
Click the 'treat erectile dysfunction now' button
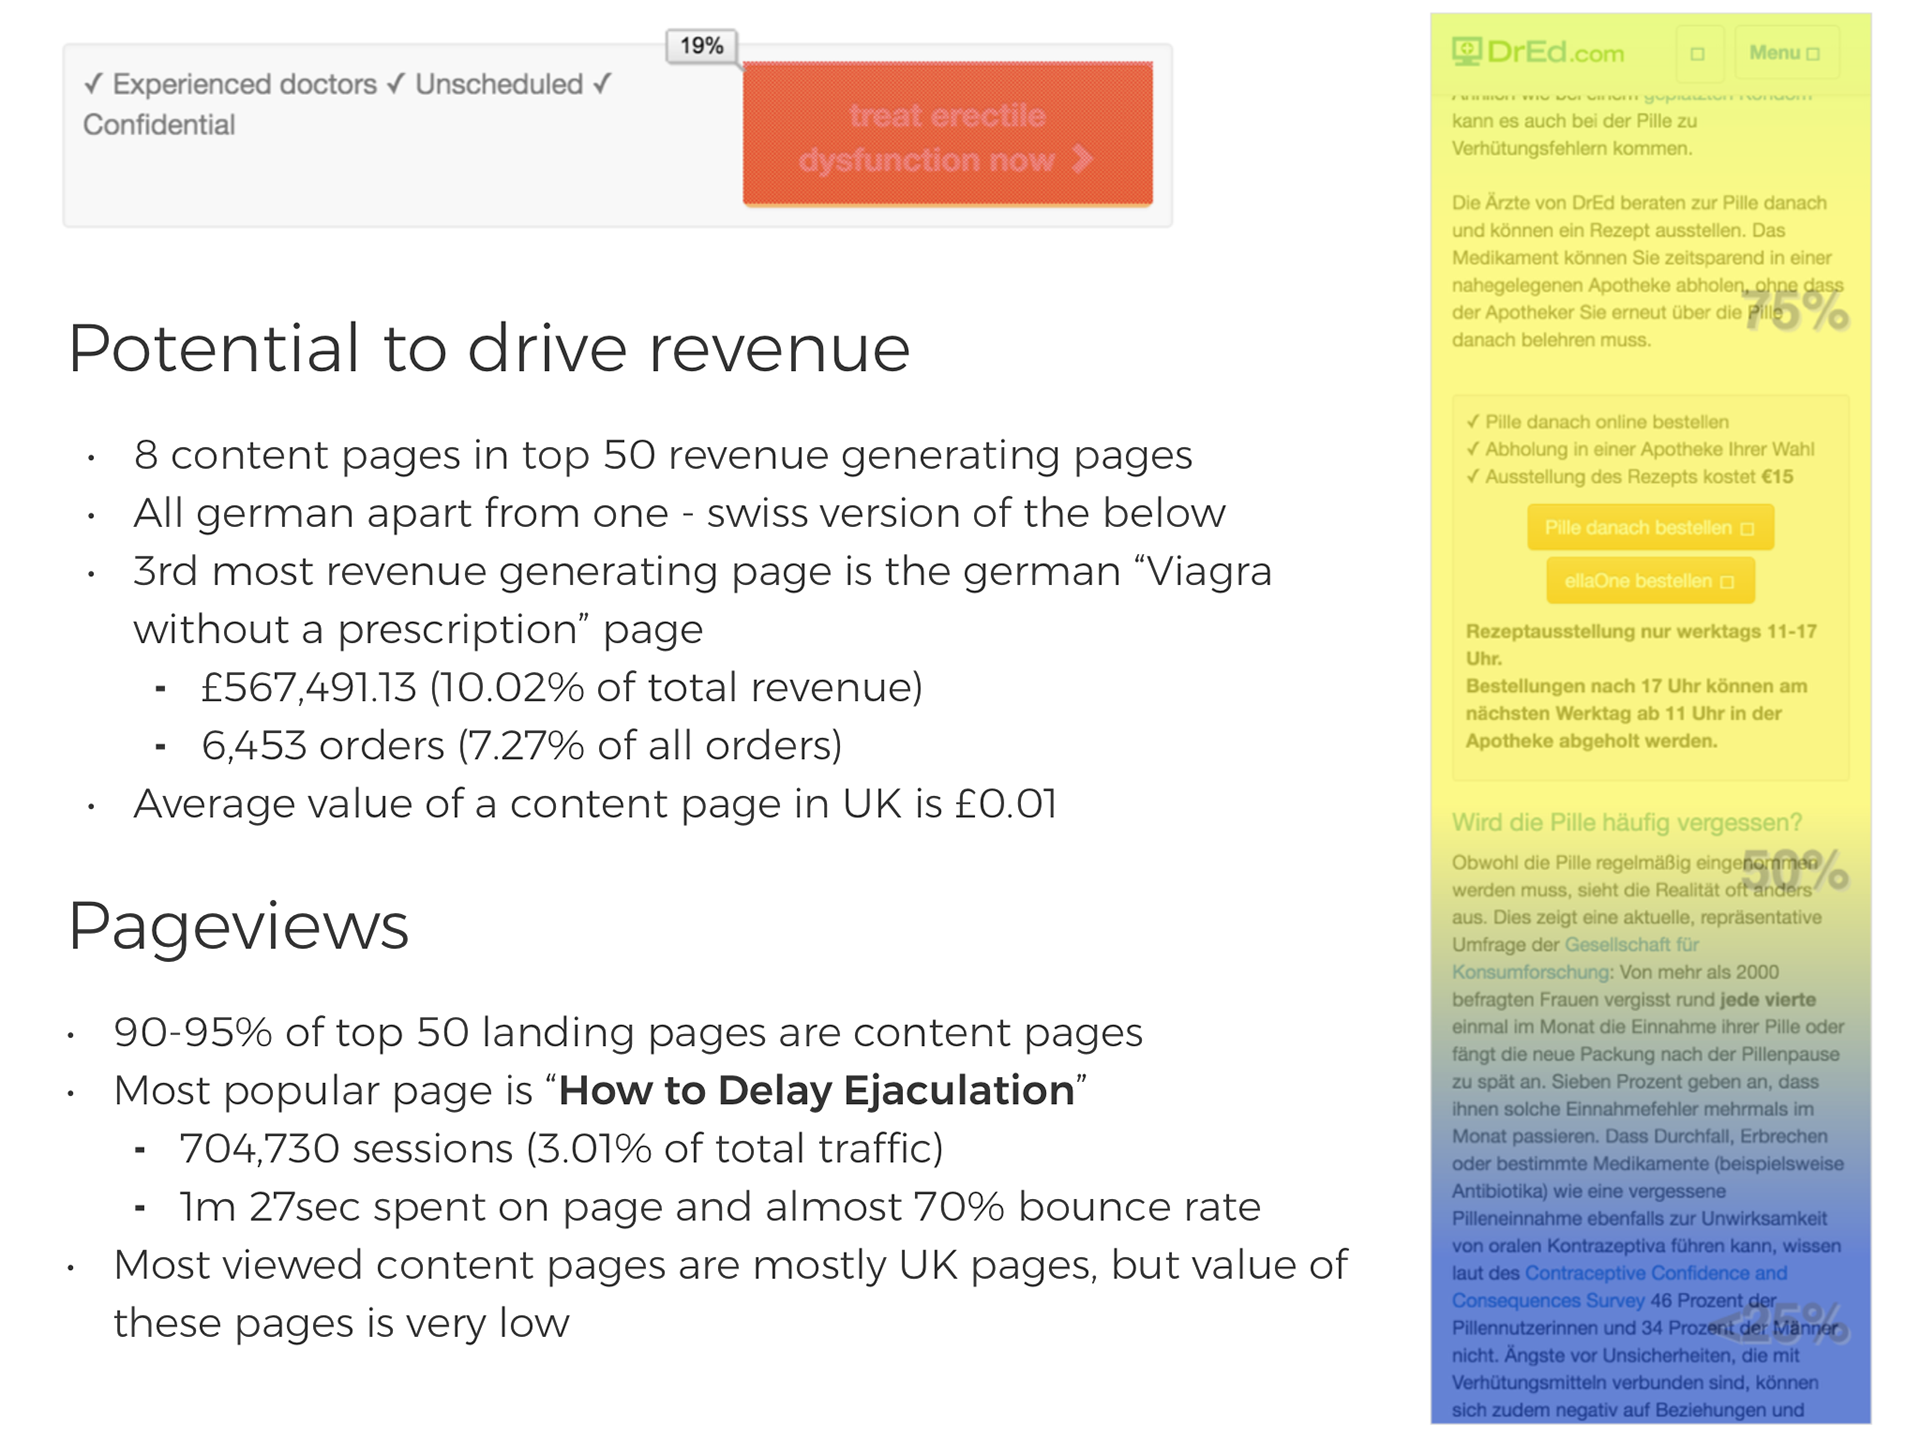947,134
